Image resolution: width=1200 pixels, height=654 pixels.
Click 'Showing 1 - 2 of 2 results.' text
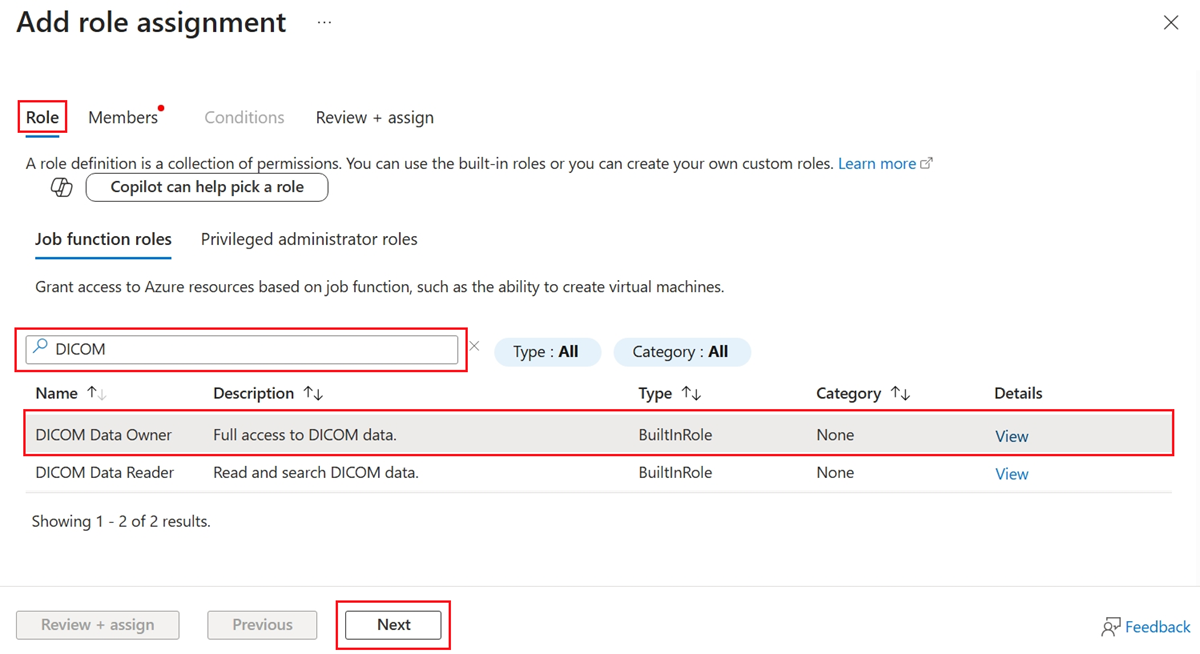coord(121,521)
